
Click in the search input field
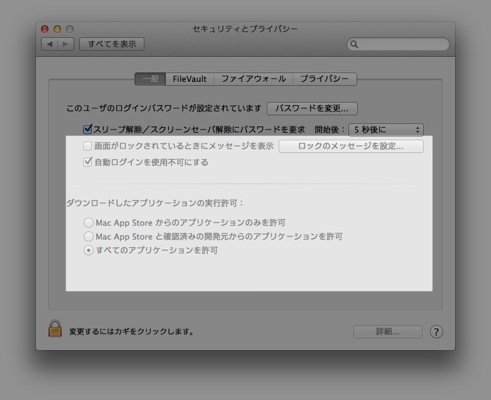click(398, 44)
